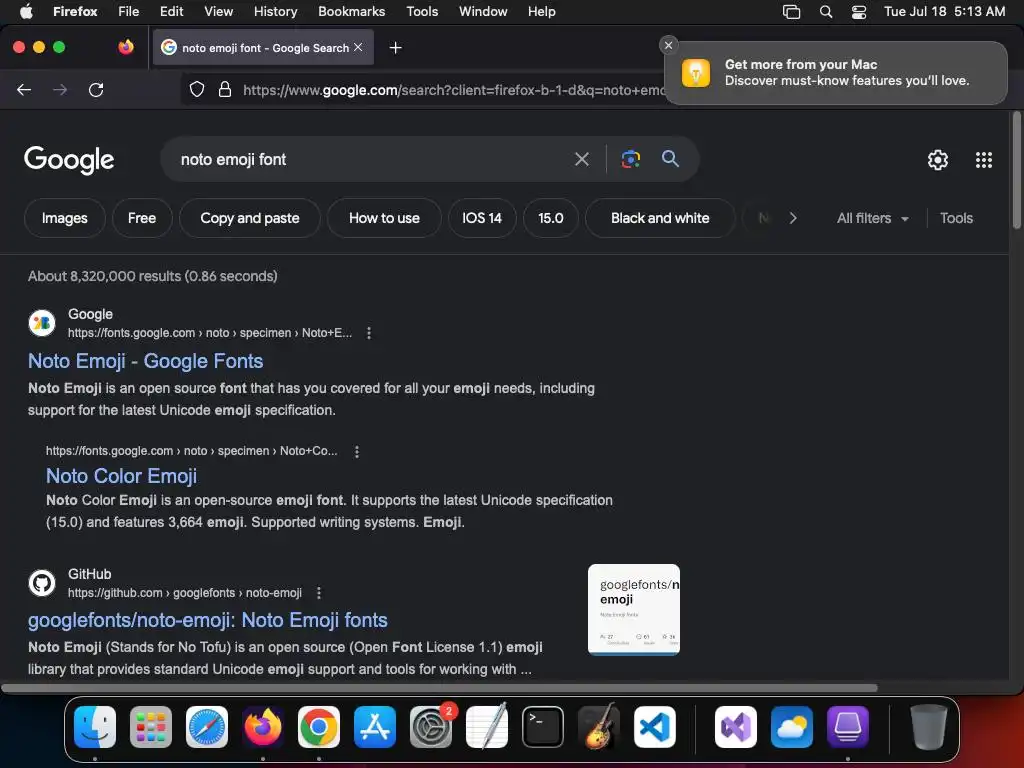Open Visual Studio Code from the Dock
The image size is (1024, 768).
(654, 727)
